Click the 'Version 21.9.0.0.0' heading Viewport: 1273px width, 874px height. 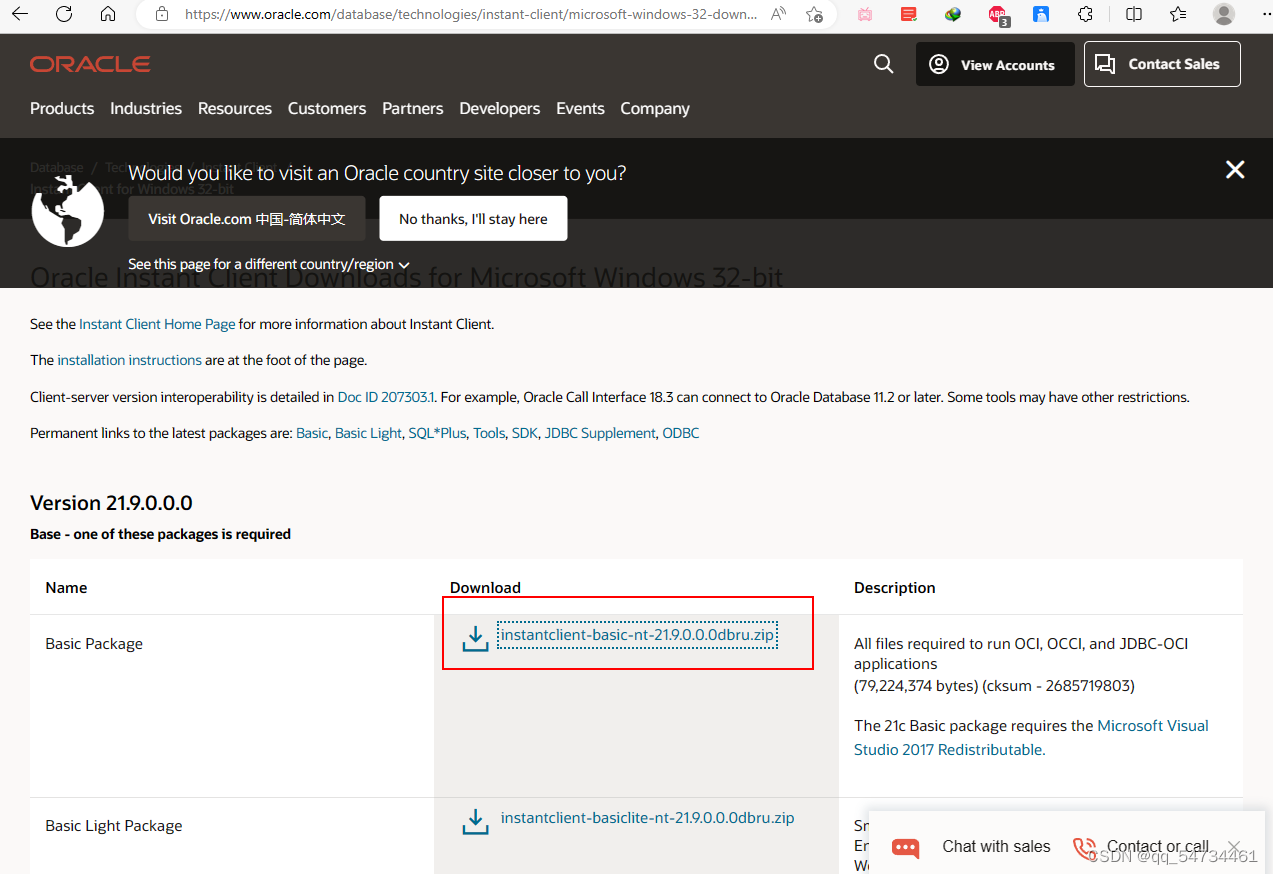coord(111,502)
